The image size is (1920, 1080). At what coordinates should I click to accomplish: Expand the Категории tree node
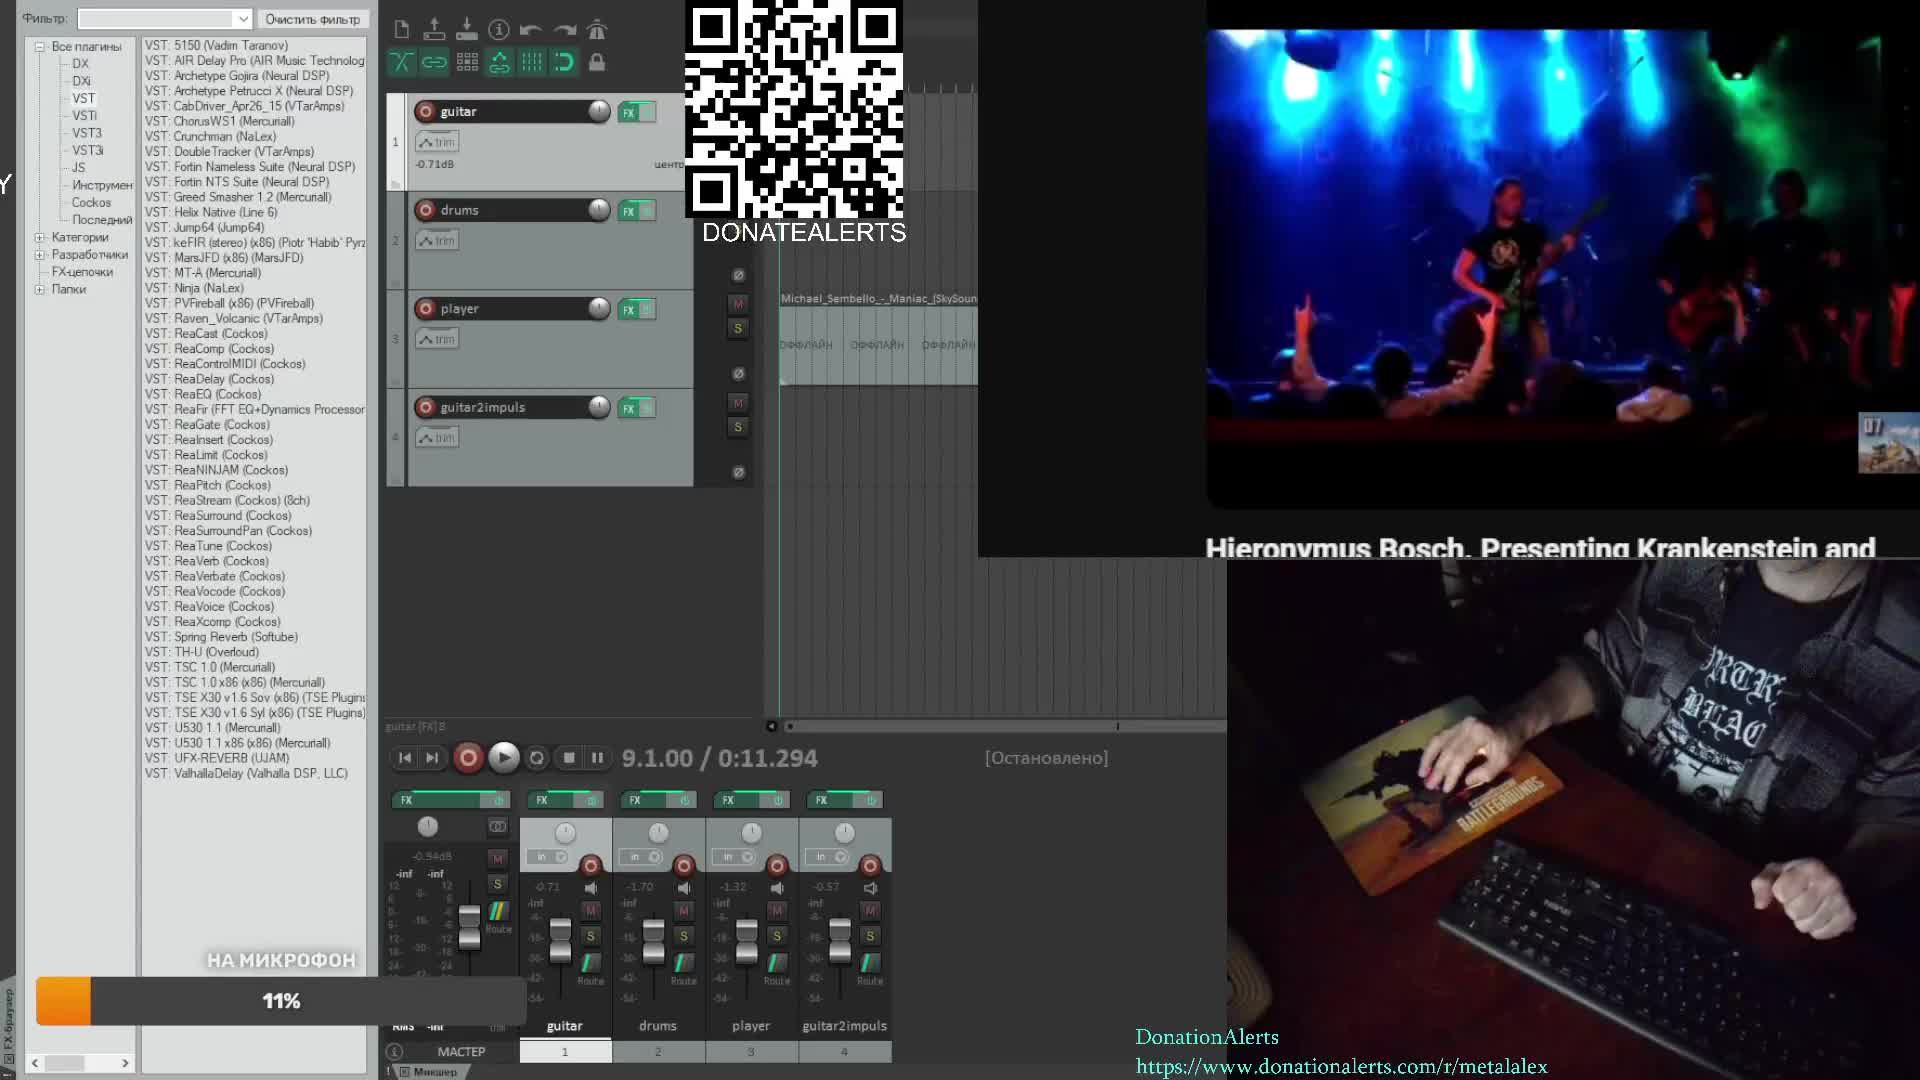point(40,237)
